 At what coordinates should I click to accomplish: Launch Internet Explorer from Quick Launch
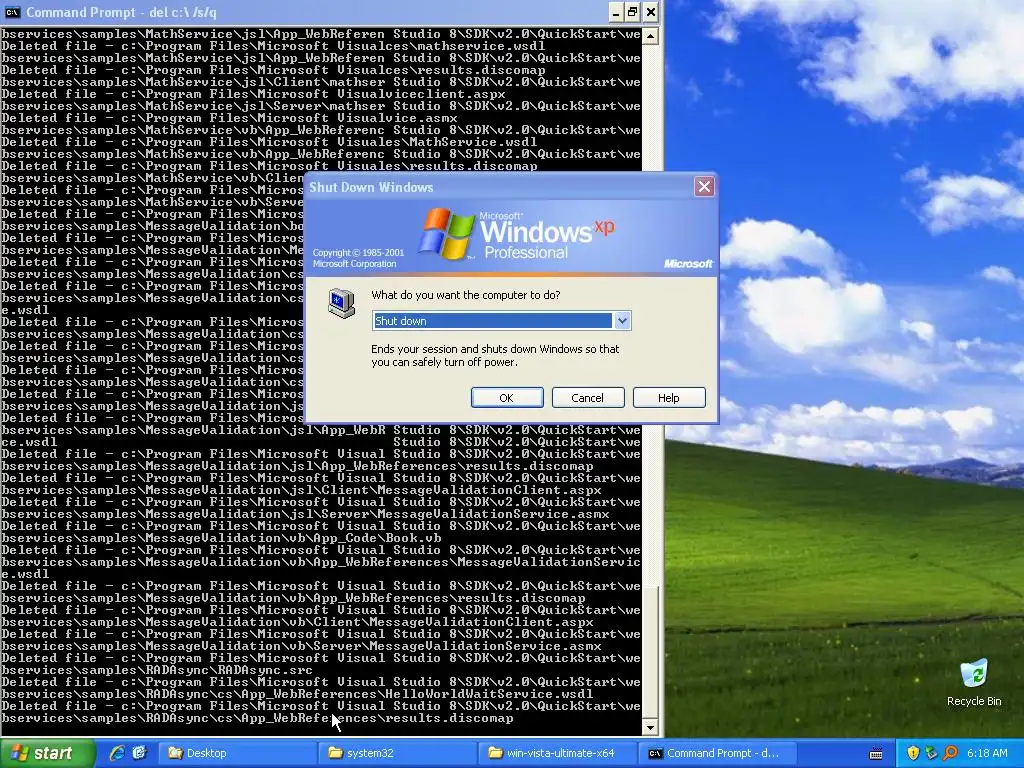(x=117, y=753)
